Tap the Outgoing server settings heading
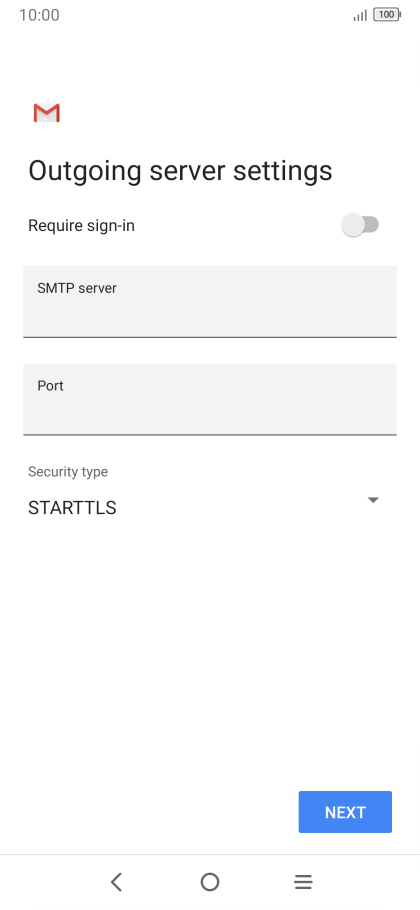The image size is (420, 910). coord(180,171)
